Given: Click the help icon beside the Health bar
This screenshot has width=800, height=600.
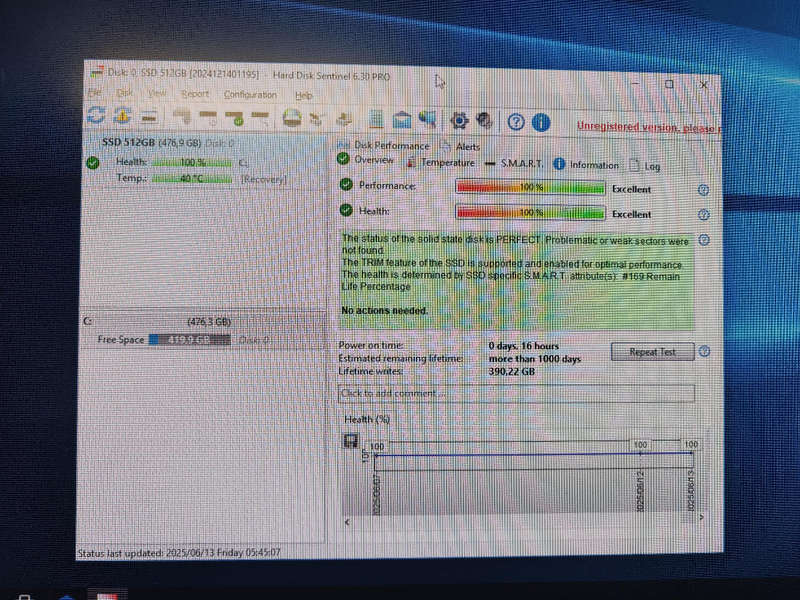Looking at the screenshot, I should click(704, 215).
